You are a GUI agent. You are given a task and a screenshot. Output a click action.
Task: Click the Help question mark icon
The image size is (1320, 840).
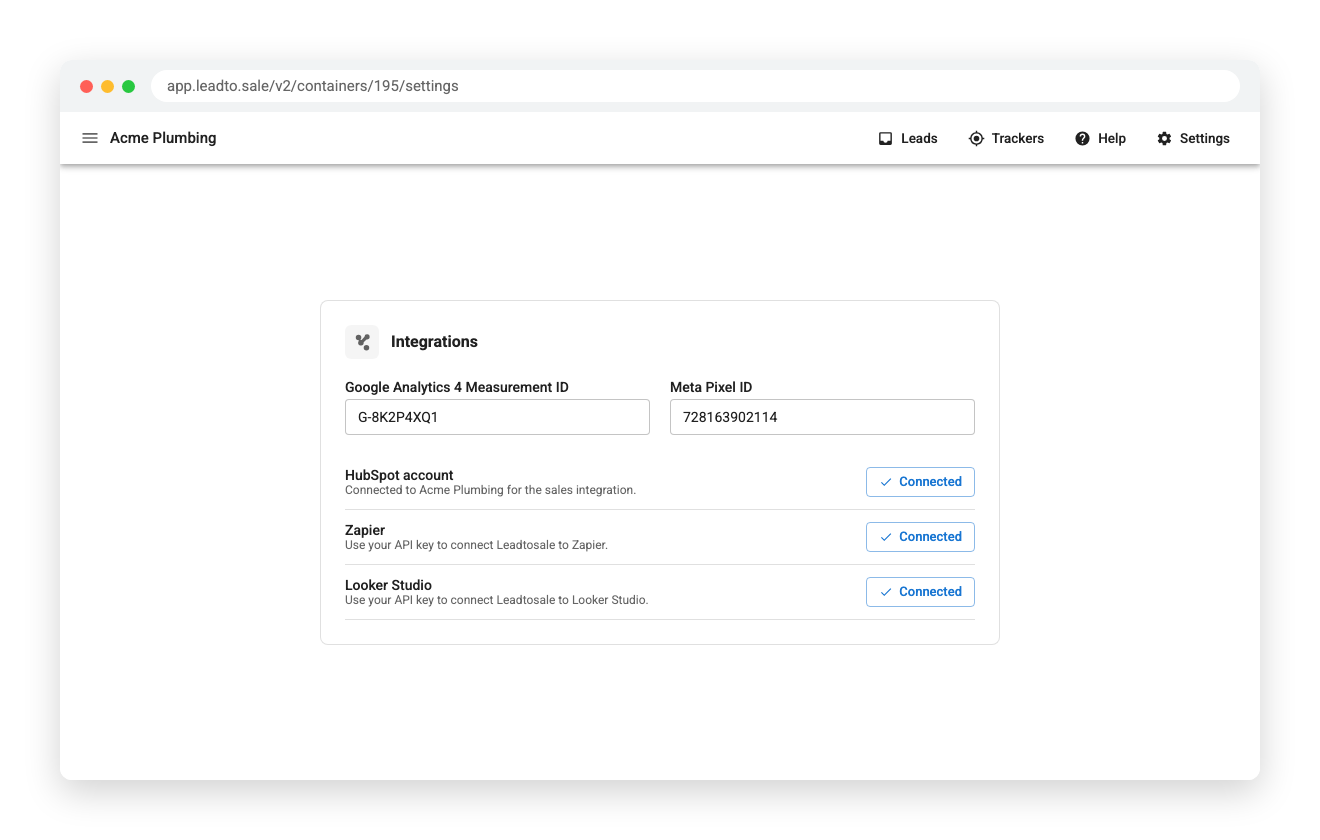[1082, 139]
